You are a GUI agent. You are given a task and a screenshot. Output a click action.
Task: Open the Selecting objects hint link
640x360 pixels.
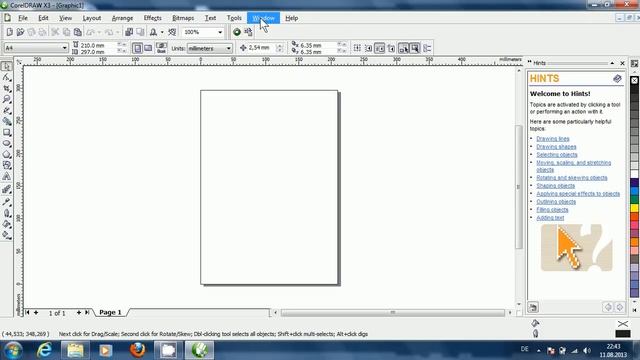[x=557, y=155]
